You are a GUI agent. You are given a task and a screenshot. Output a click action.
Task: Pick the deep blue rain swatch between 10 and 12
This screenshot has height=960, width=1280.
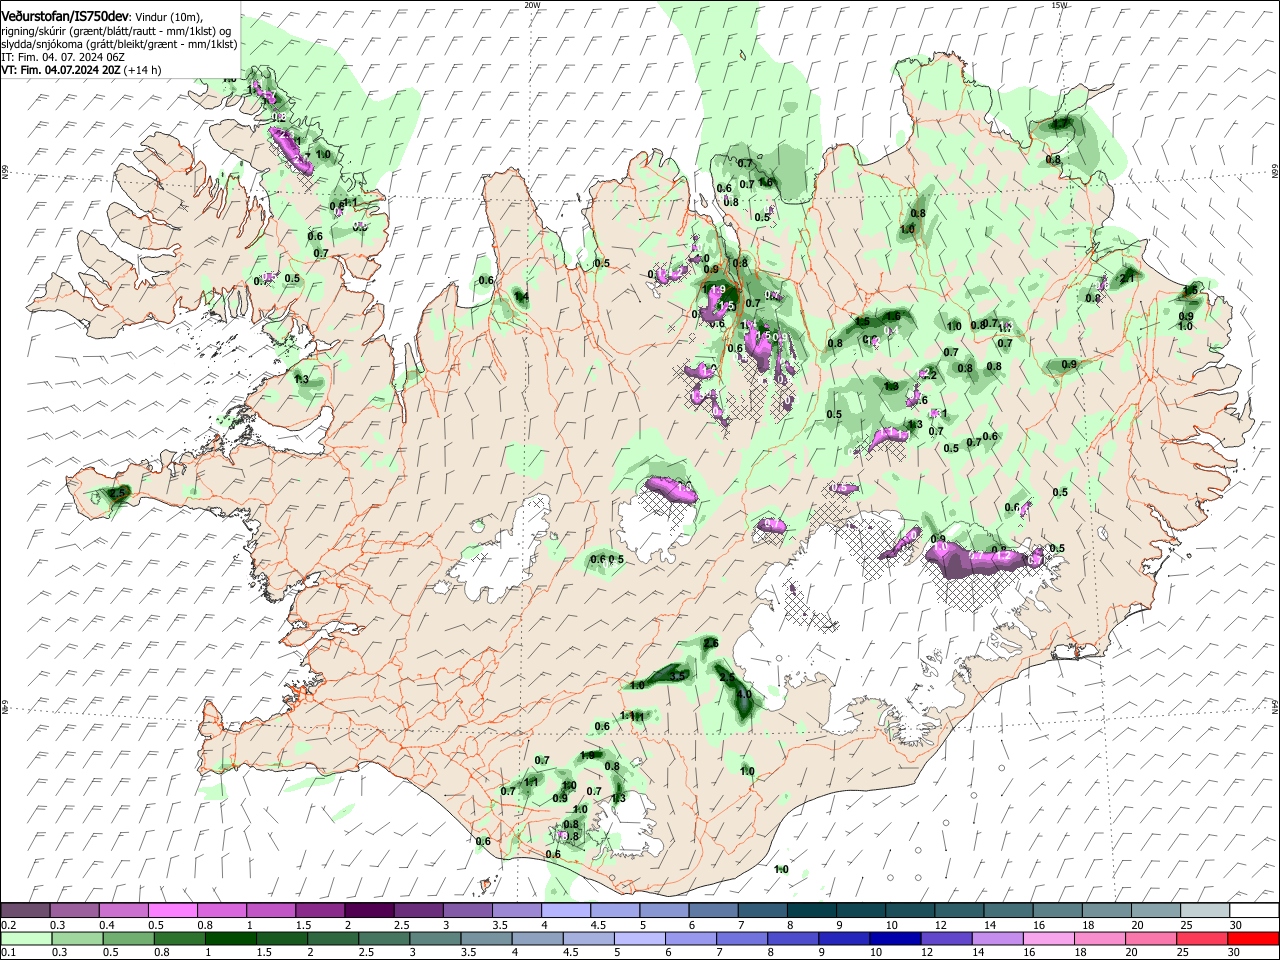click(x=895, y=938)
